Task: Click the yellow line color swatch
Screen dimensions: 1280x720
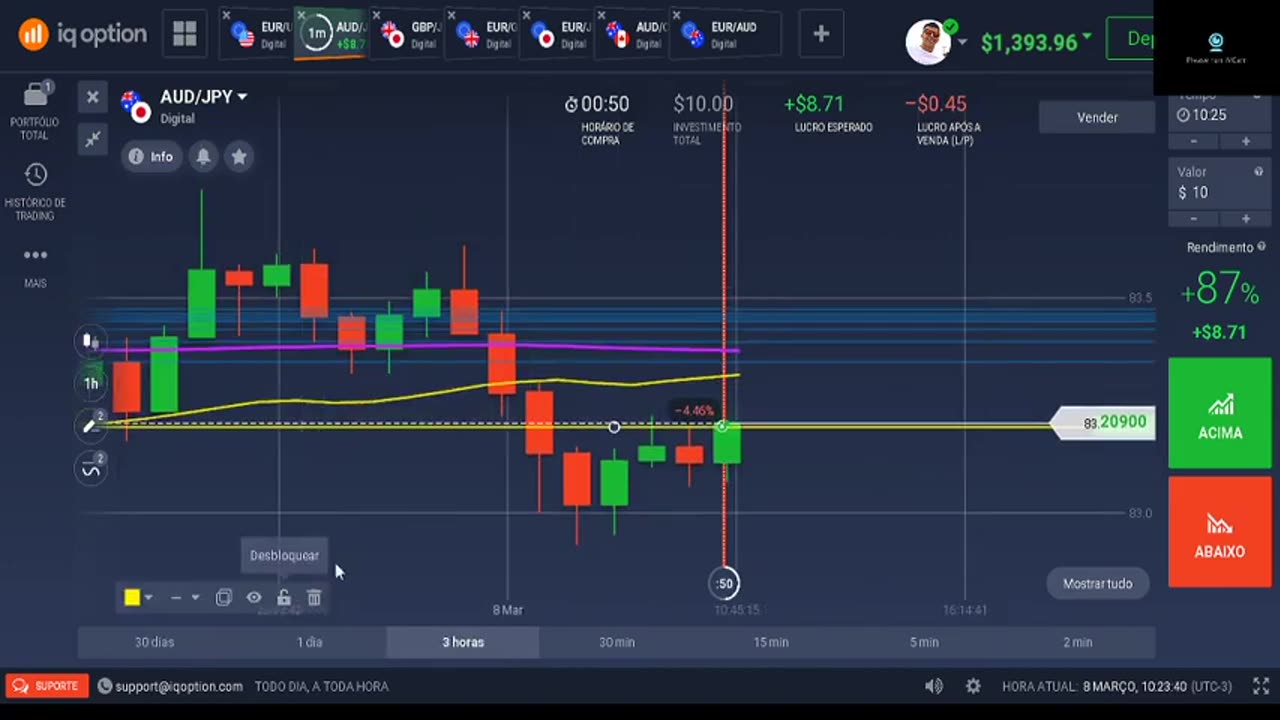Action: [132, 598]
